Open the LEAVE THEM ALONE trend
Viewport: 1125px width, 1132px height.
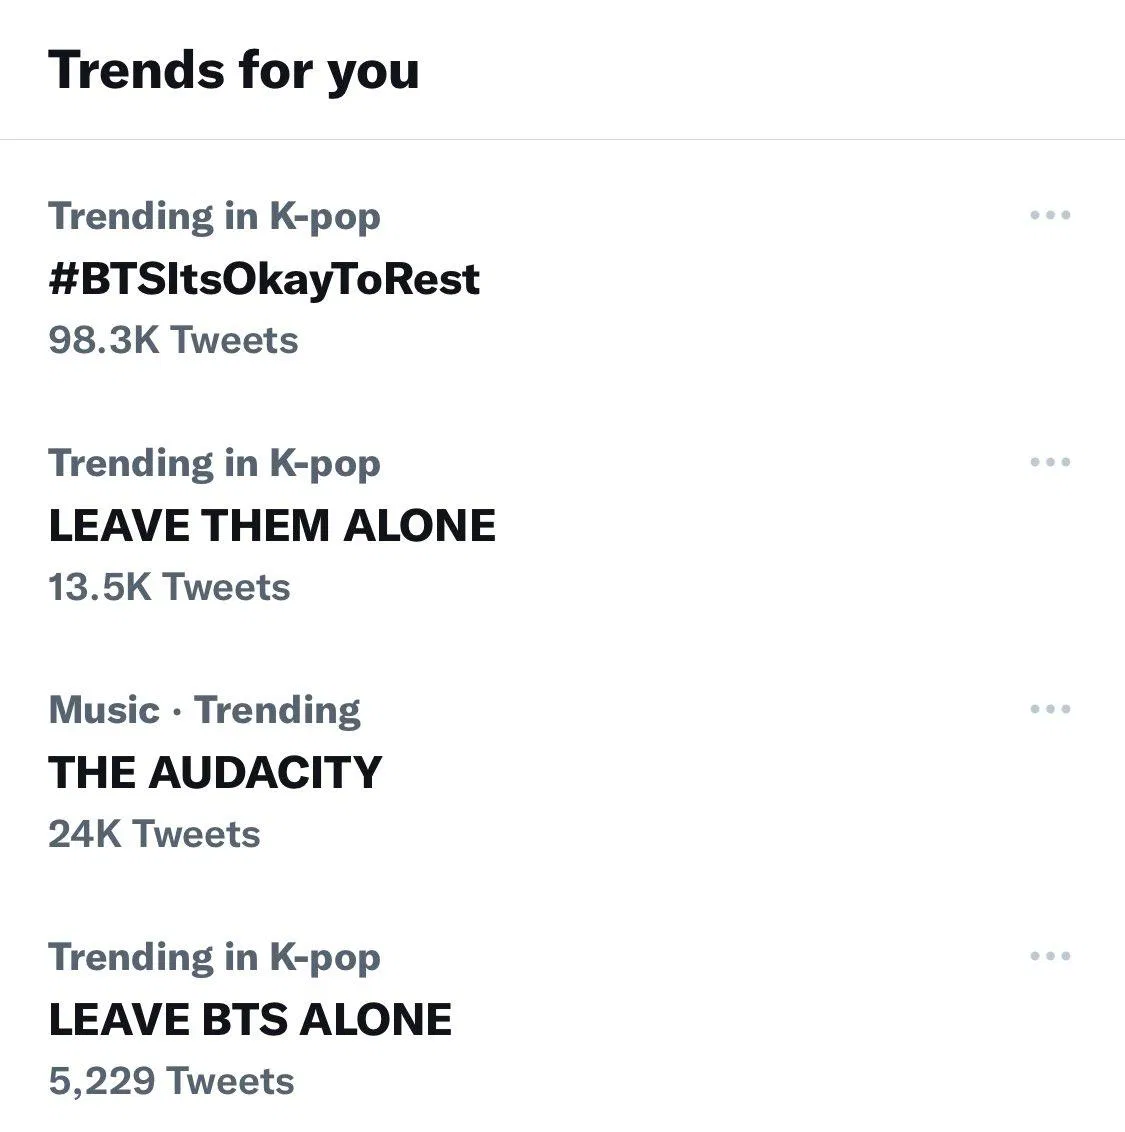click(272, 525)
